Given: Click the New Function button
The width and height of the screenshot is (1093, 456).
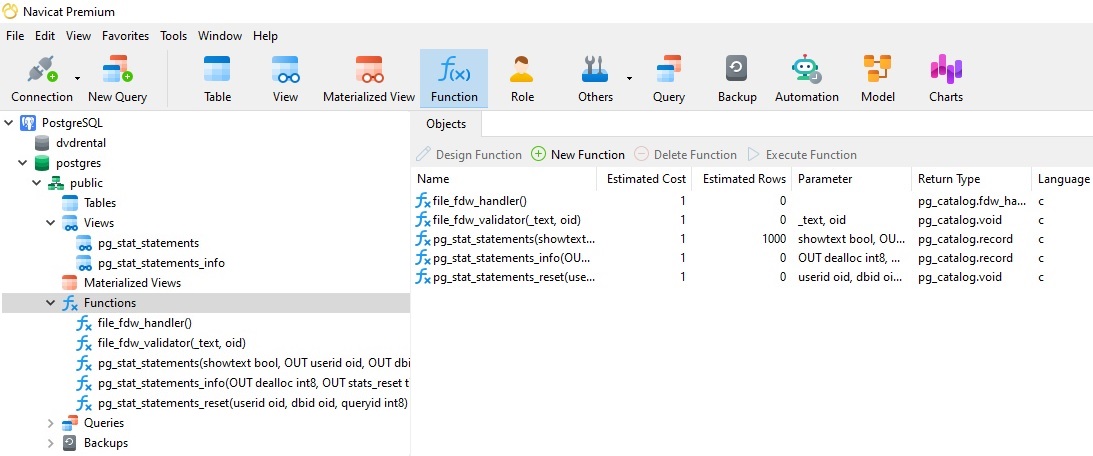Looking at the screenshot, I should pyautogui.click(x=578, y=155).
